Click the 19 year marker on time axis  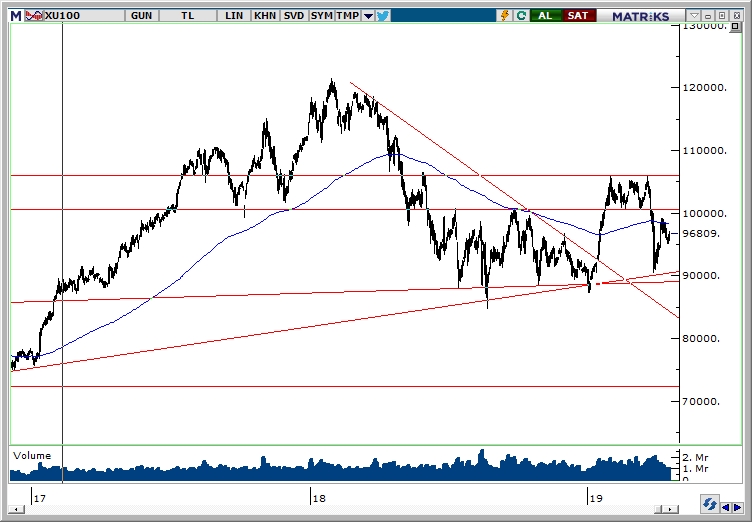pyautogui.click(x=596, y=498)
